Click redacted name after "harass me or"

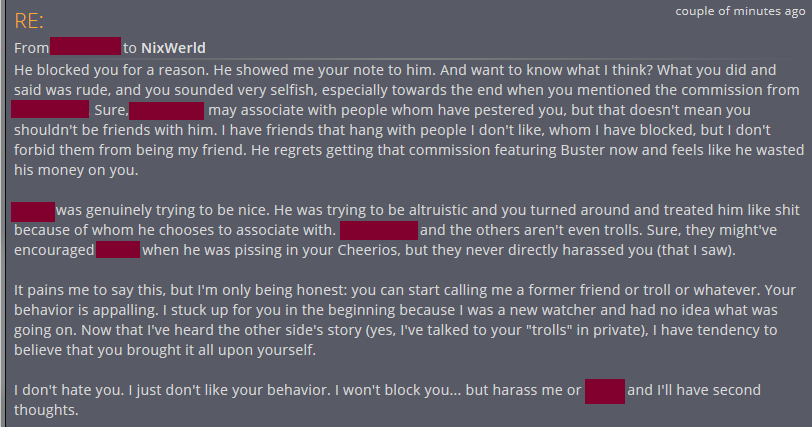coord(605,390)
